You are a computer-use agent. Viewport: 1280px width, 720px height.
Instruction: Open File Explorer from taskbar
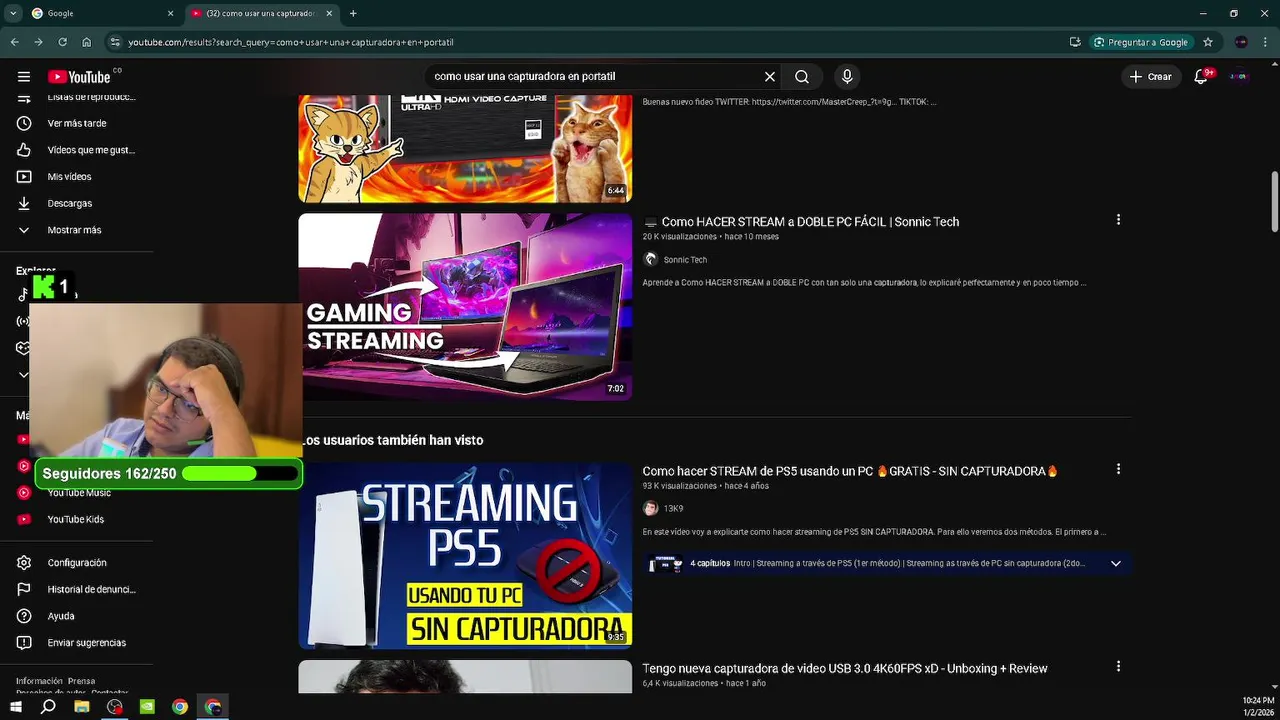(82, 707)
